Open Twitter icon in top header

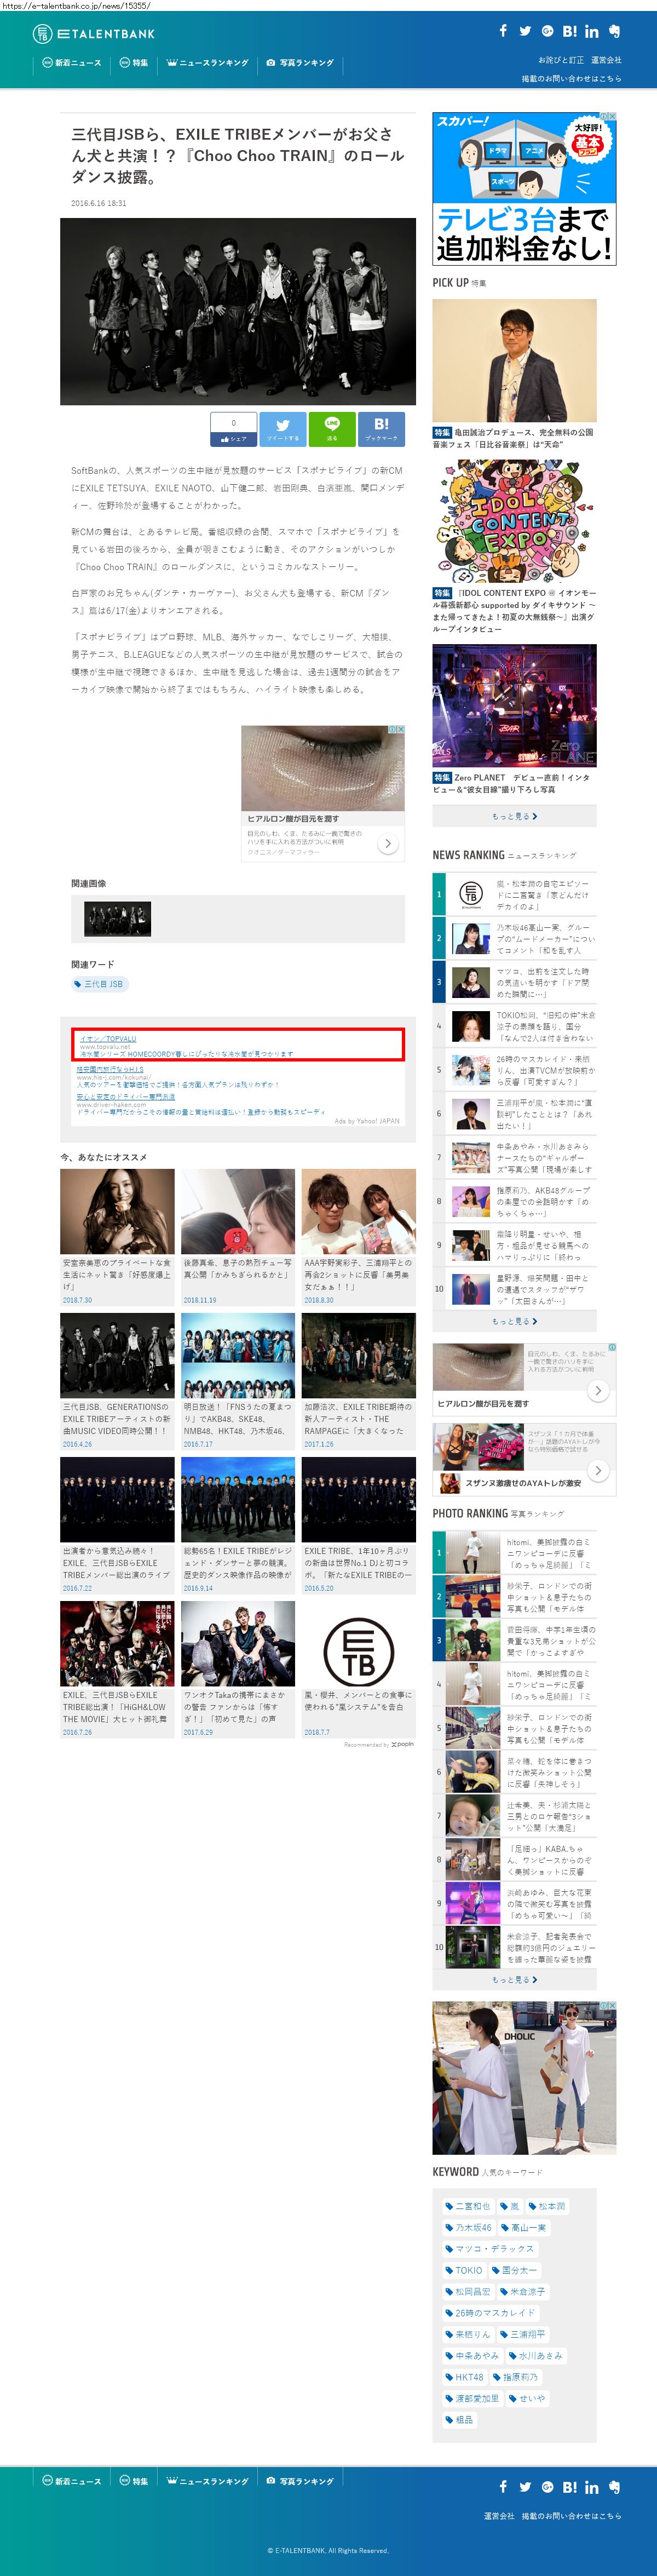[x=525, y=31]
